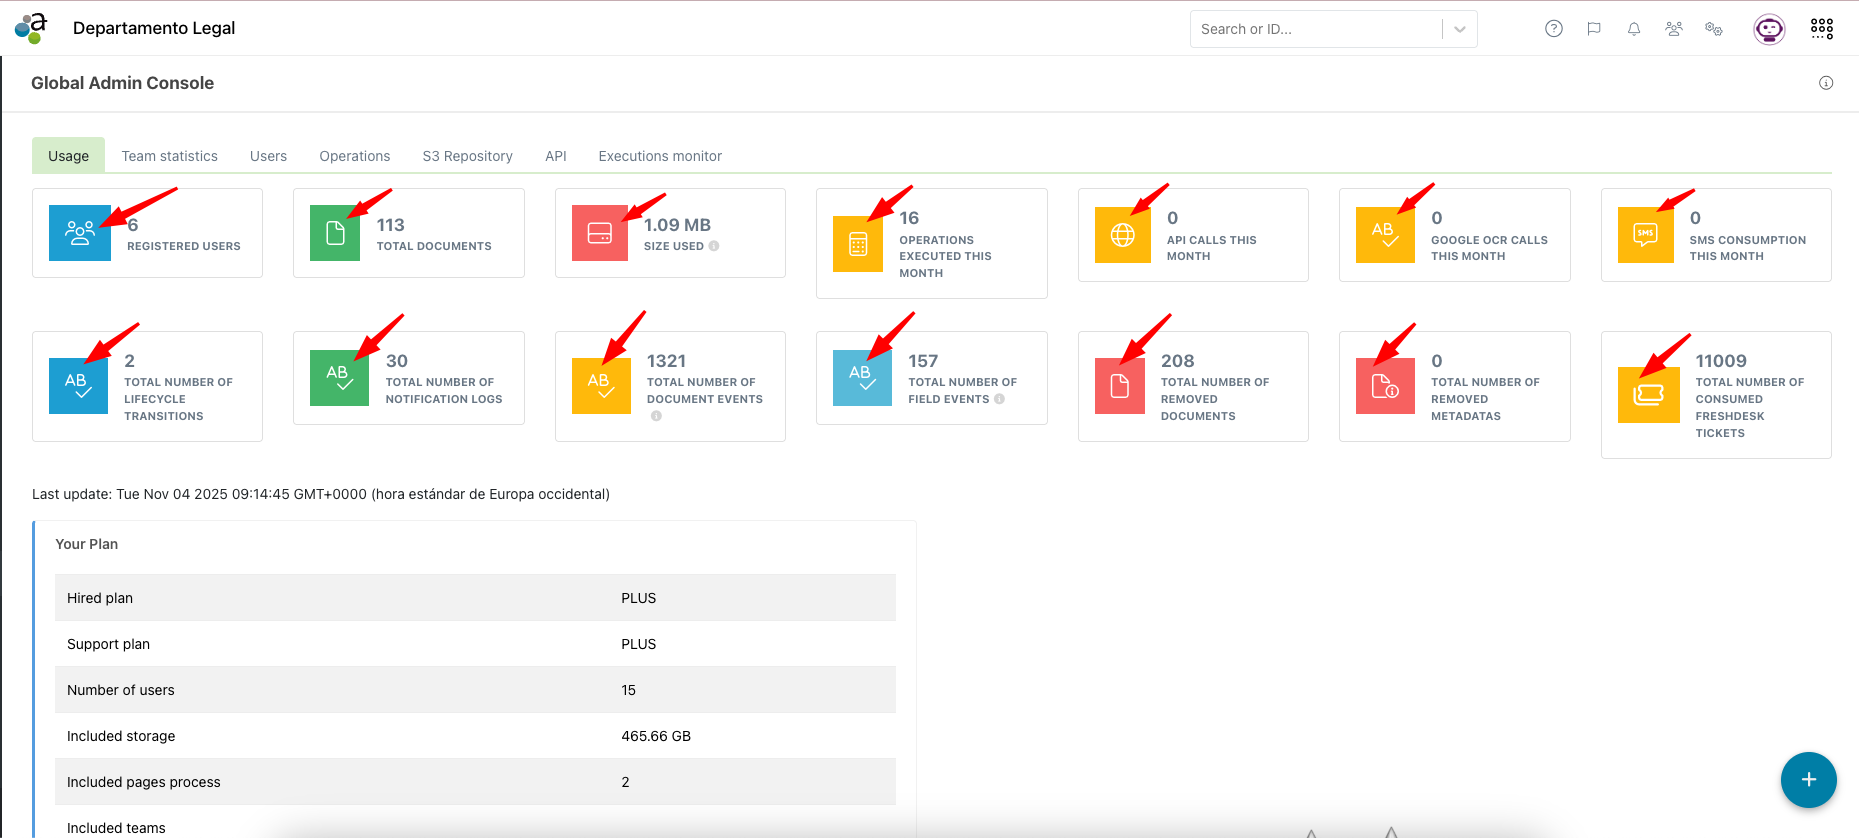Open the help question mark icon
This screenshot has height=838, width=1859.
click(x=1554, y=29)
